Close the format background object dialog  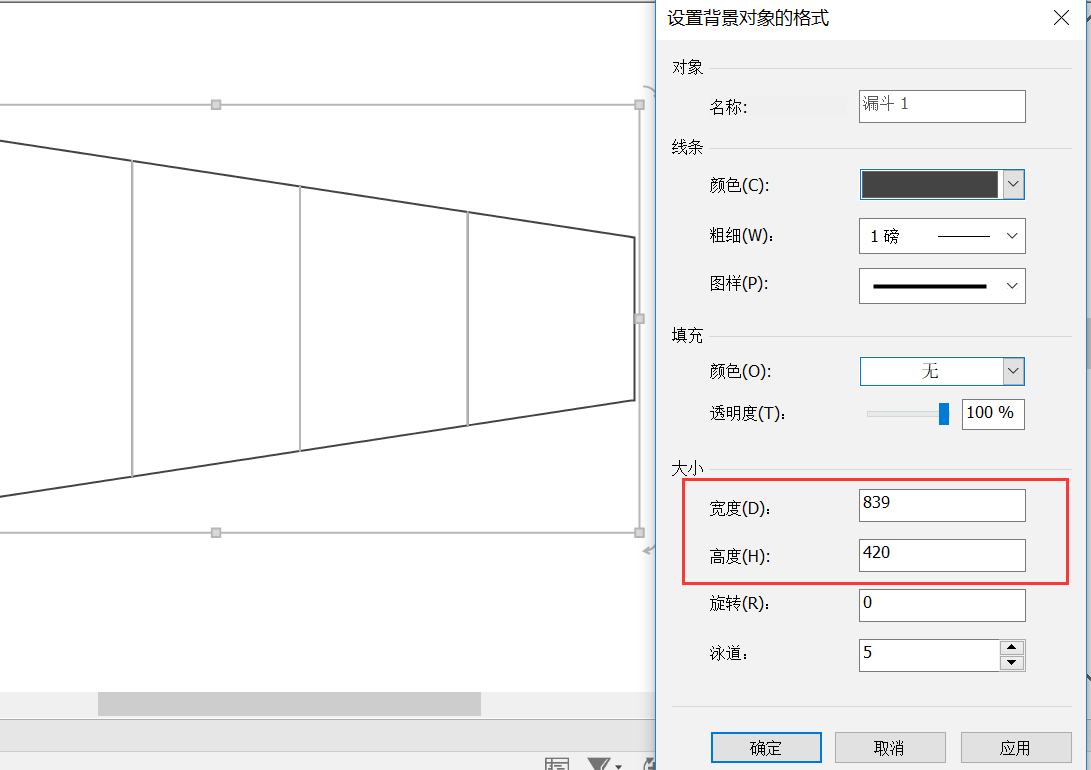1060,18
